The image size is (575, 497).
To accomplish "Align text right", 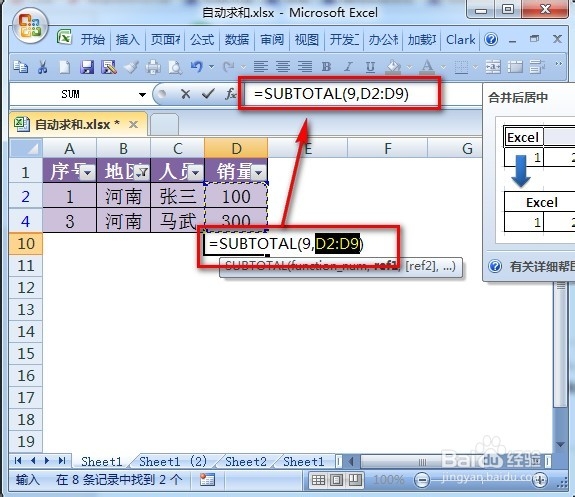I will 305,67.
